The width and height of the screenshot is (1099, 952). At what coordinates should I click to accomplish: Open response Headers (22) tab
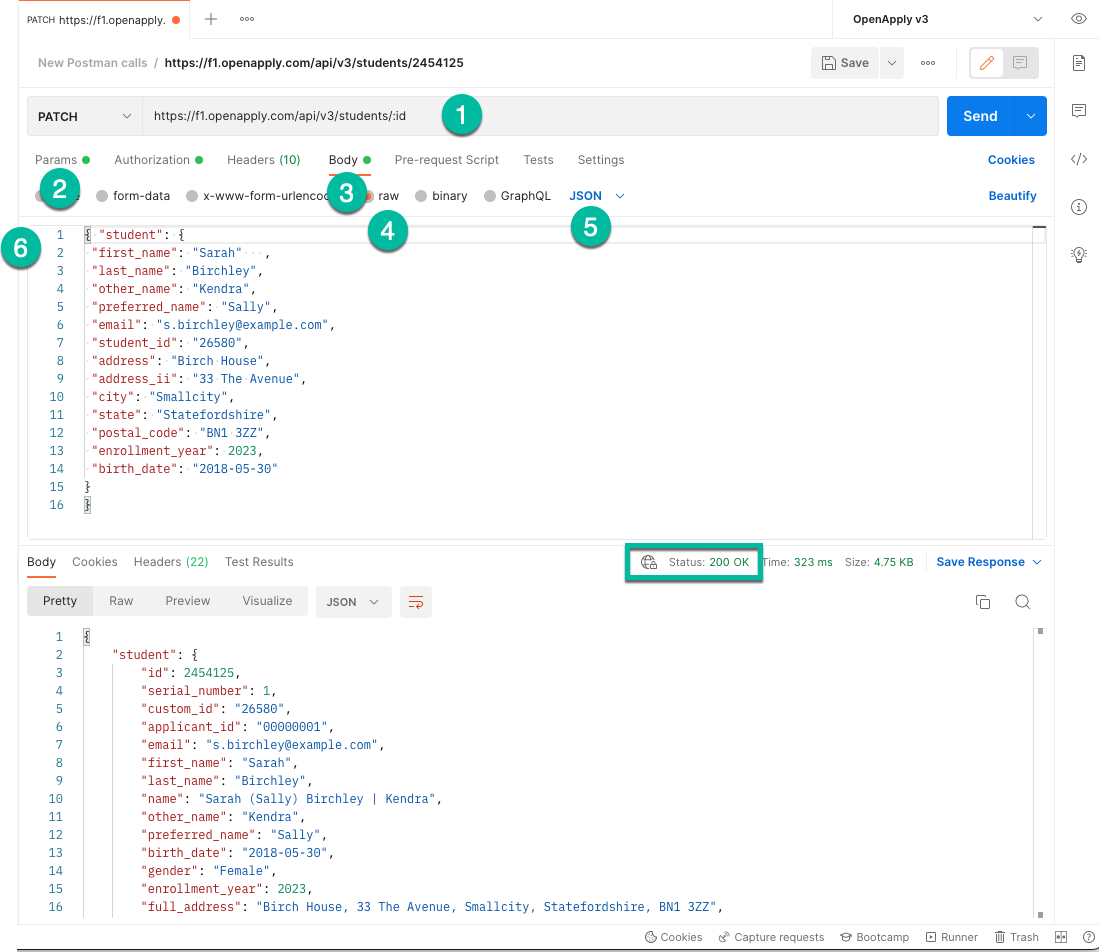click(x=171, y=562)
